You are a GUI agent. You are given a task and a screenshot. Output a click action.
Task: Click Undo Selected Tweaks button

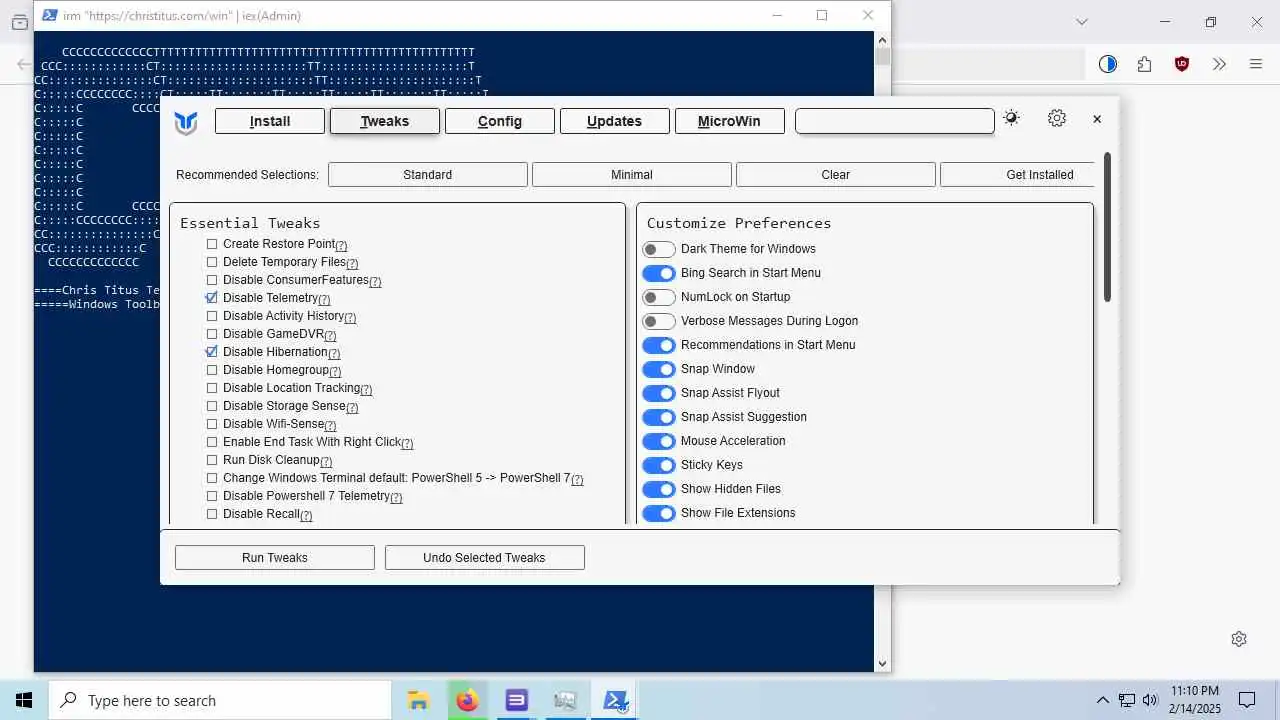click(x=484, y=558)
